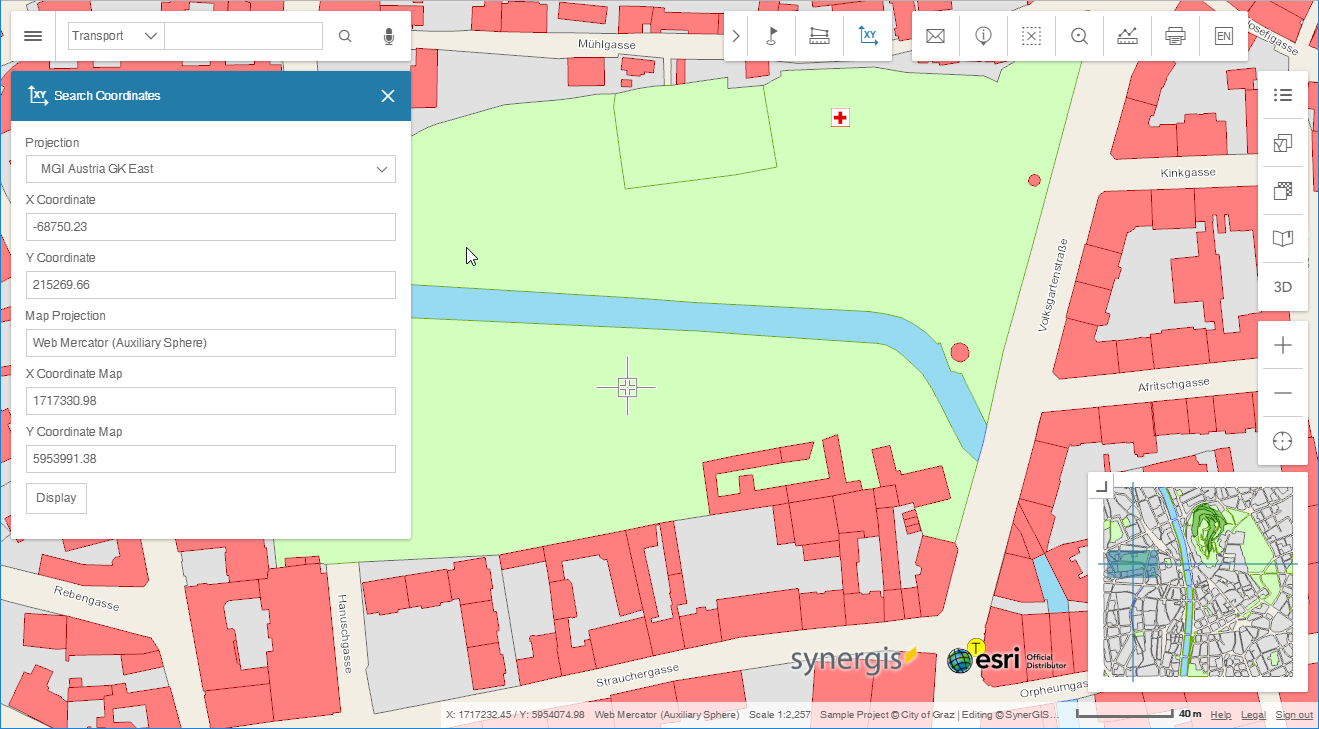This screenshot has width=1319, height=729.
Task: Select the marker placement tool
Action: click(771, 35)
